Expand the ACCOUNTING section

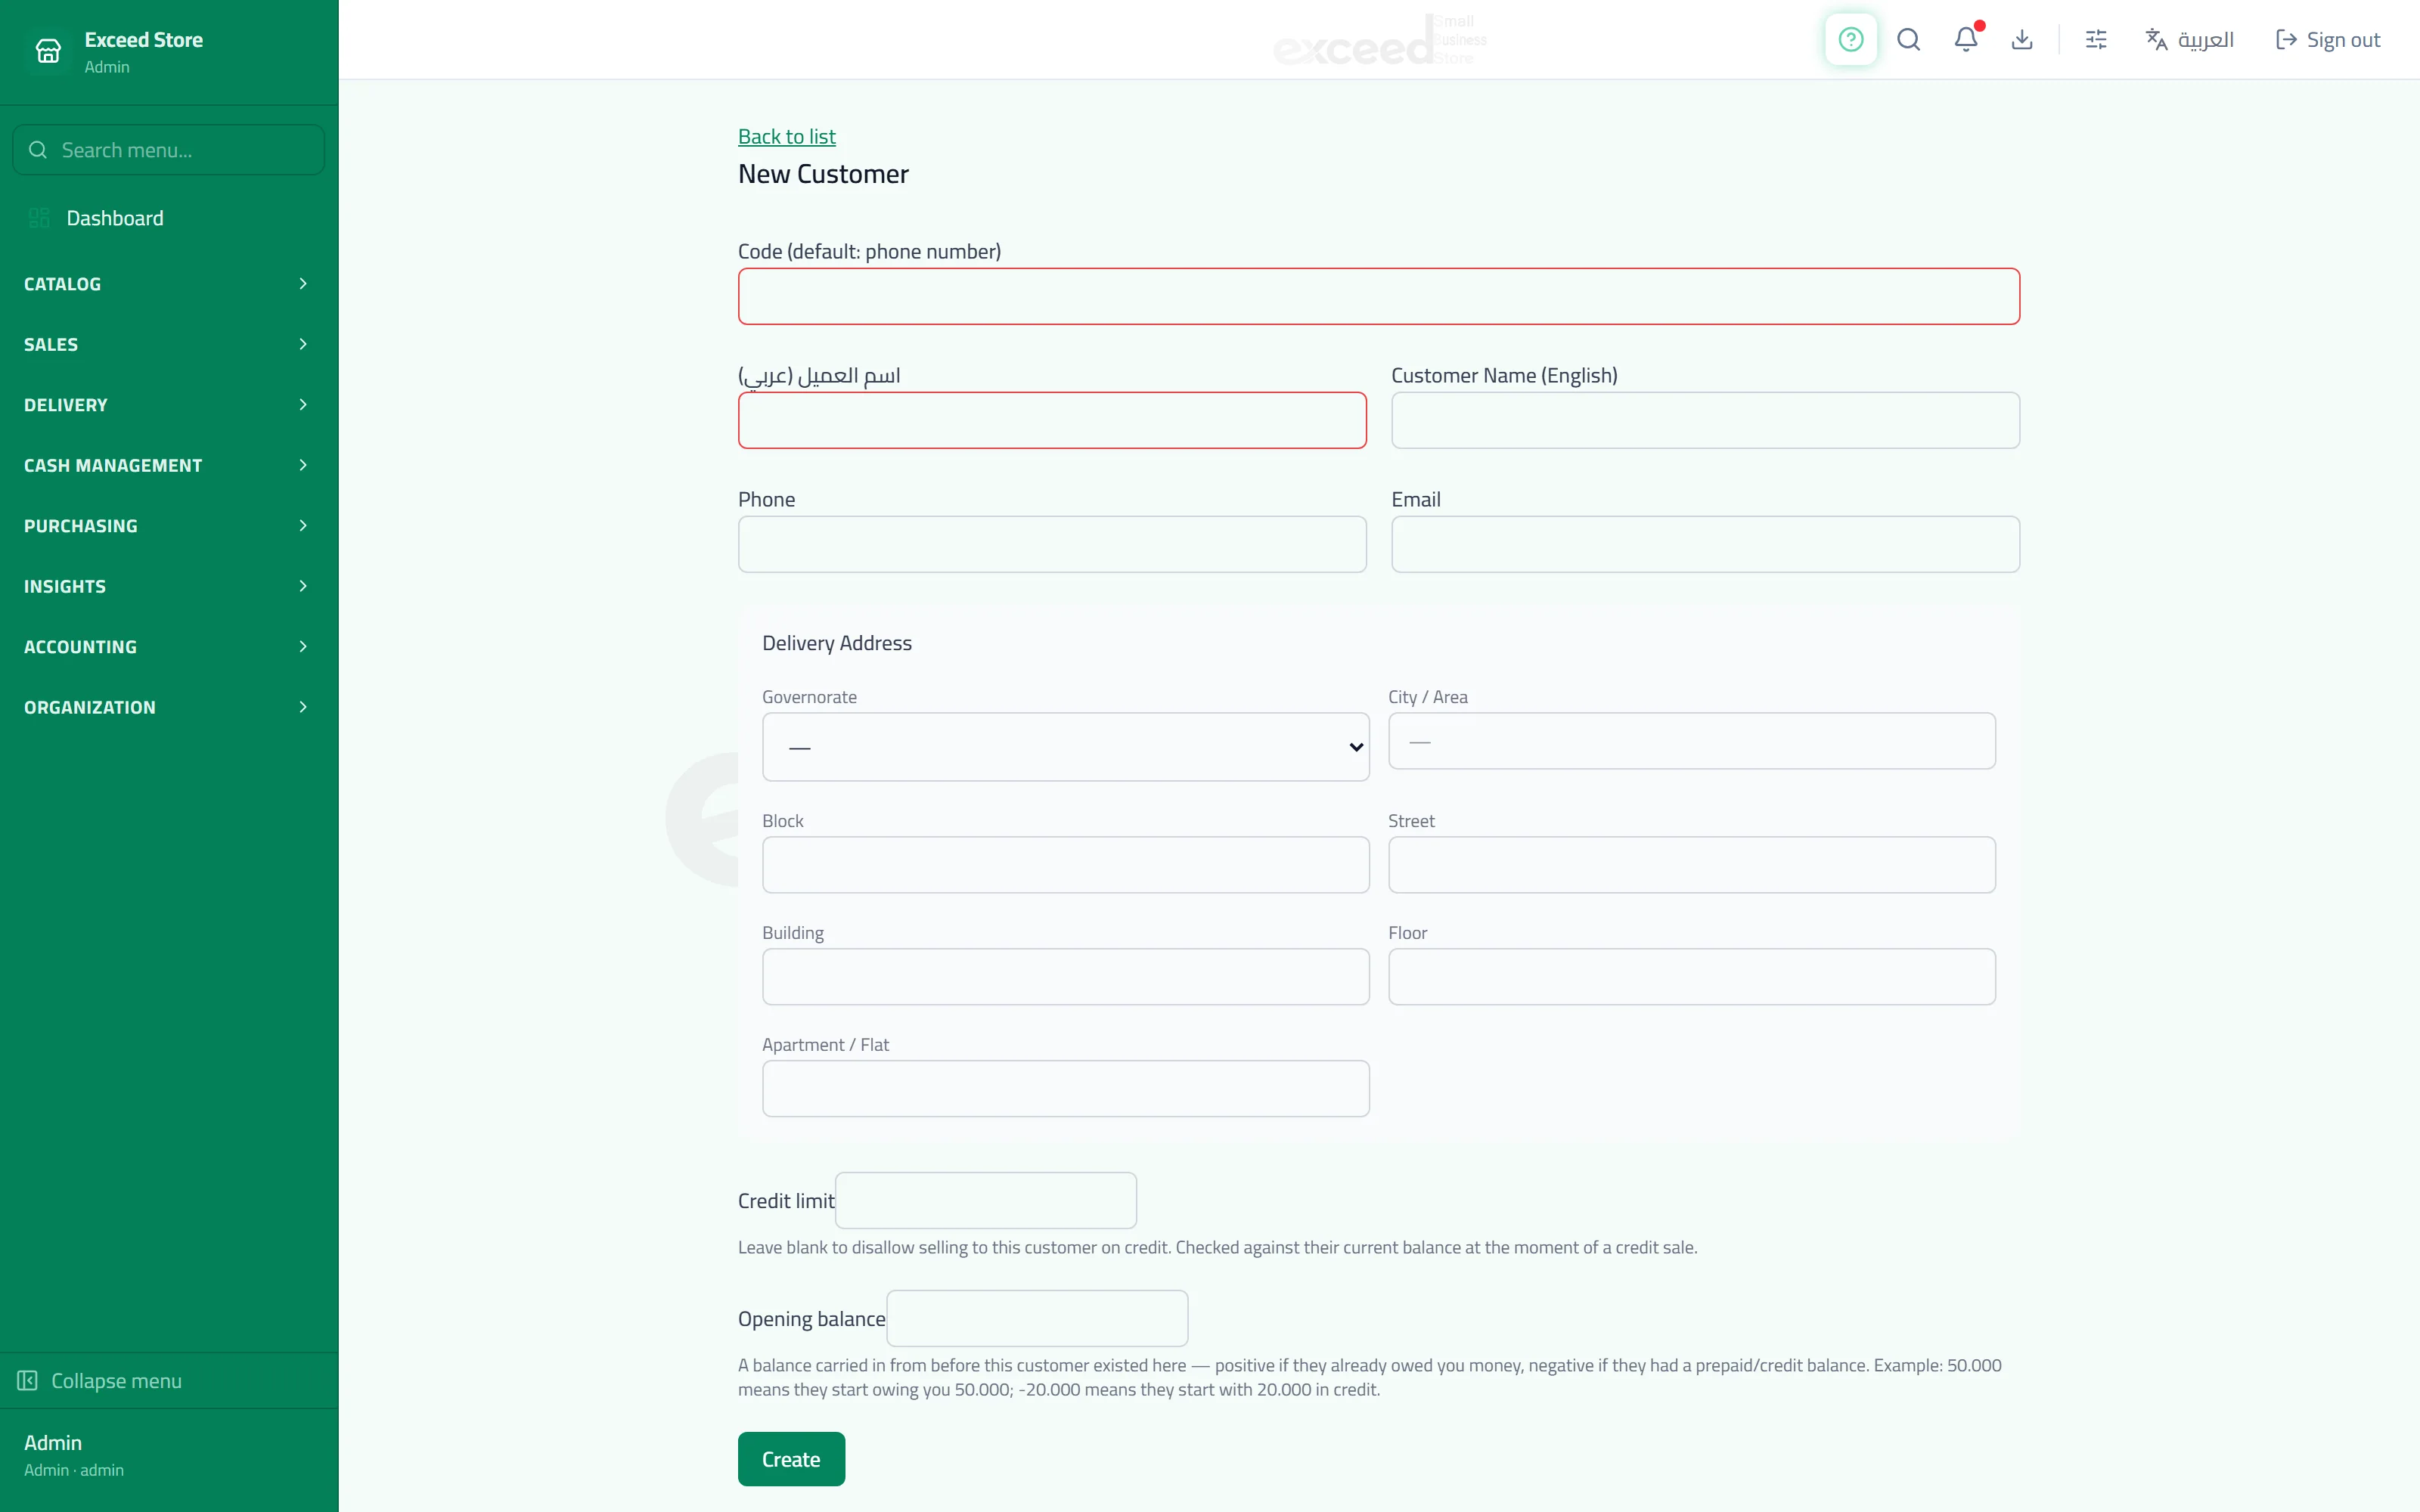pos(168,647)
